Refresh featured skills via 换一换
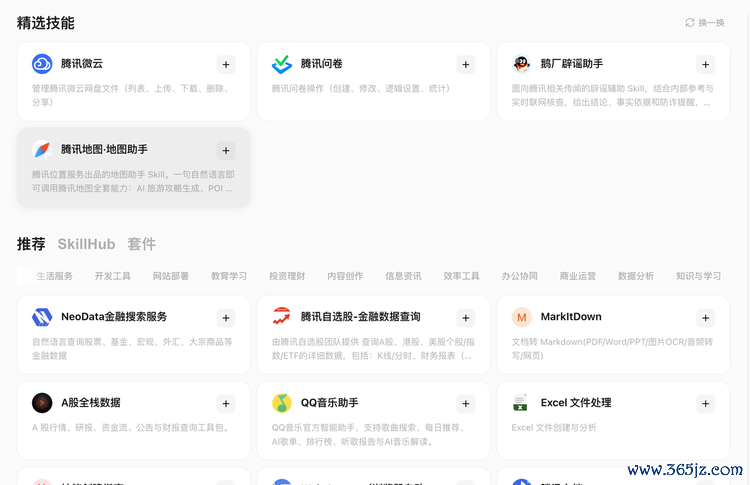Screen dimensions: 750x485 [x=705, y=22]
